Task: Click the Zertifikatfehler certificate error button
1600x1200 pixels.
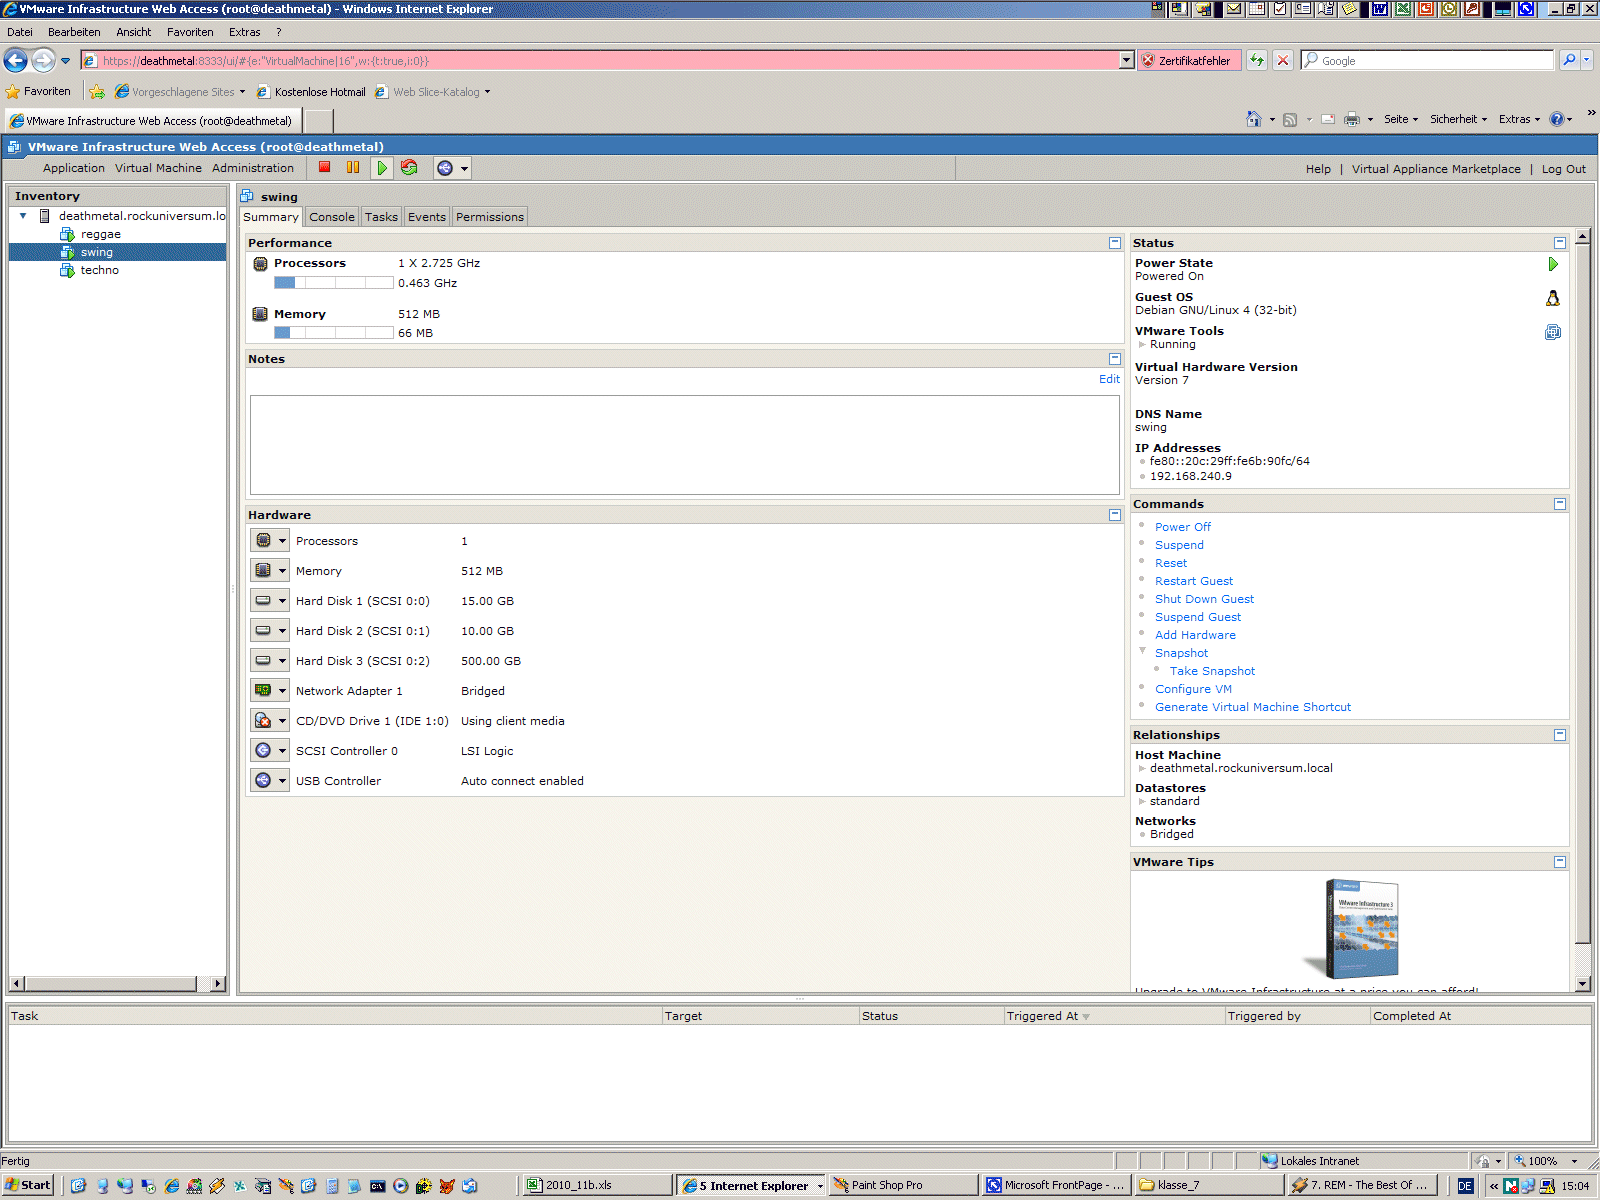Action: 1189,61
